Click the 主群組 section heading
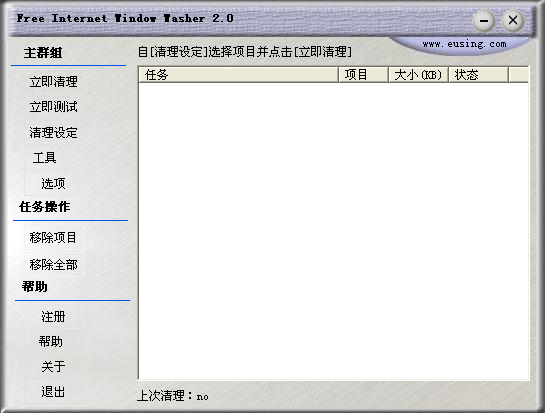The height and width of the screenshot is (413, 545). 43,53
